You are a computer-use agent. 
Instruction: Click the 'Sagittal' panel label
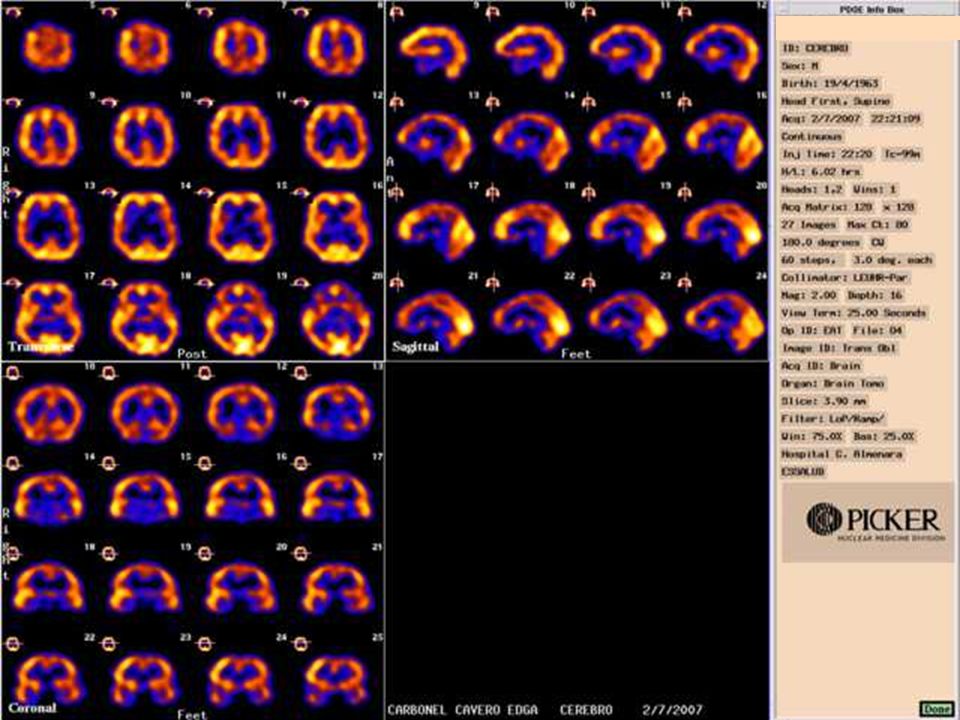(x=416, y=347)
